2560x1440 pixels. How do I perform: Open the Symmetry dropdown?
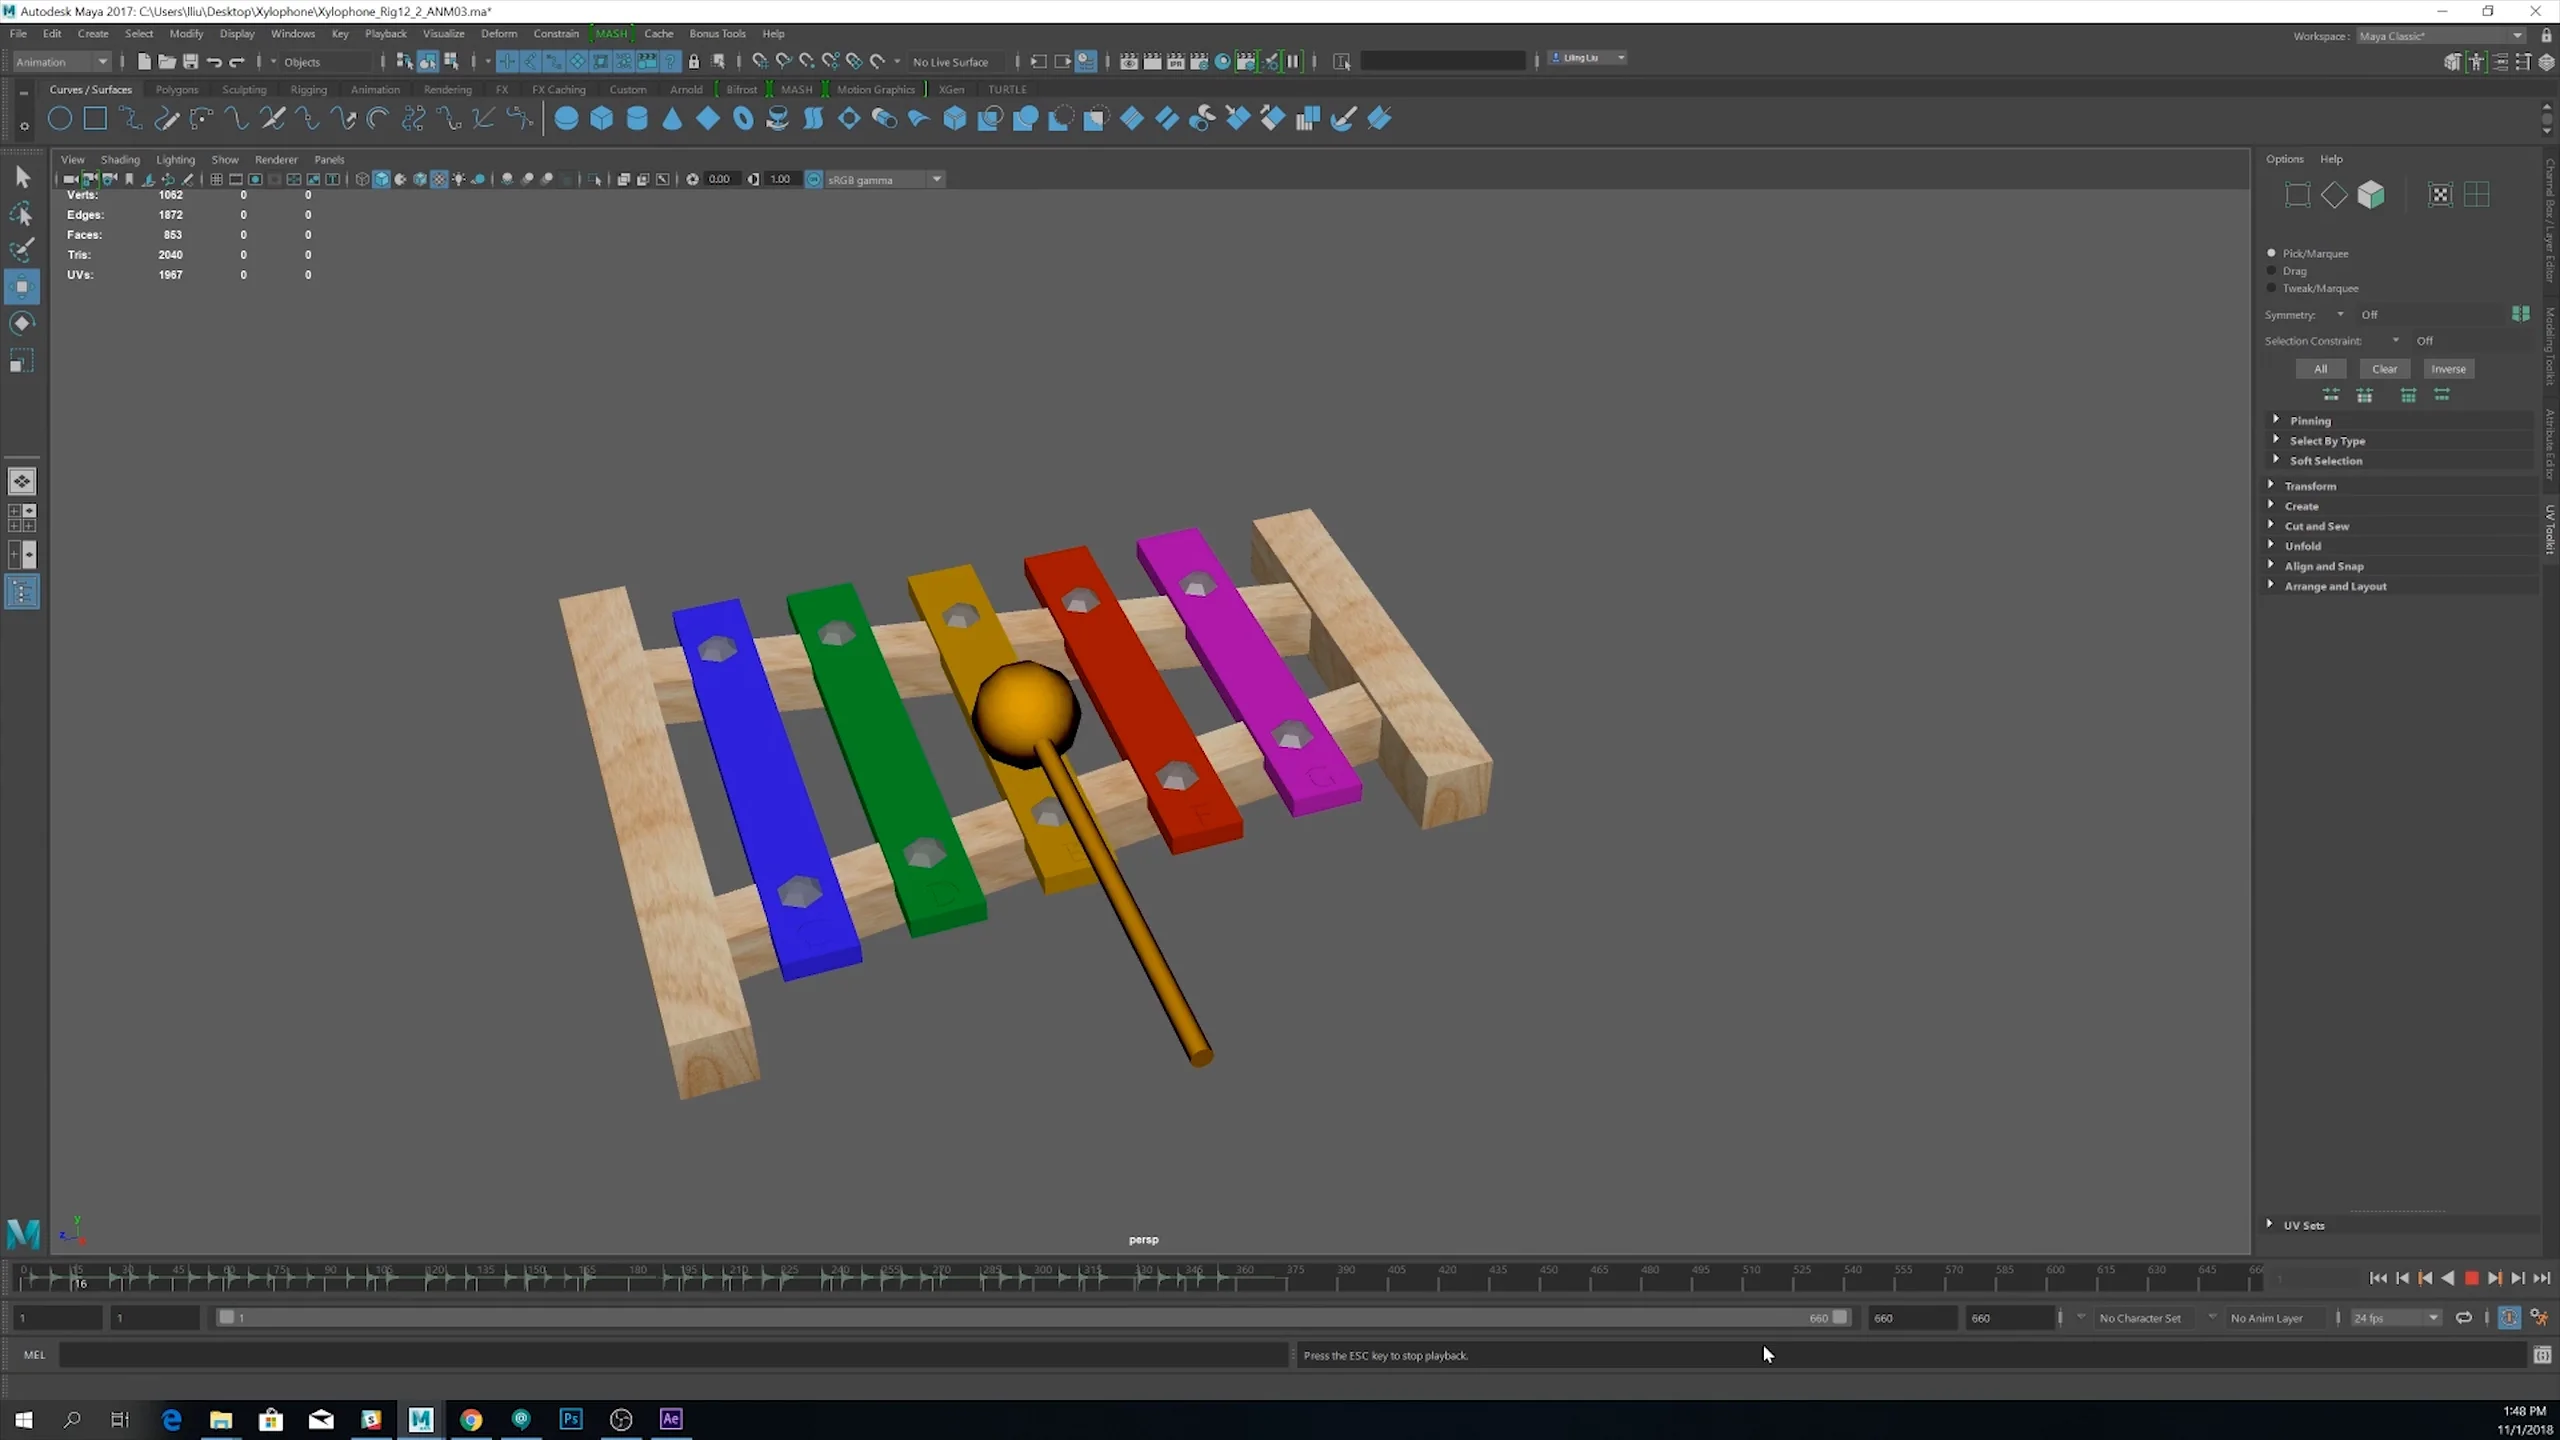click(x=2340, y=314)
